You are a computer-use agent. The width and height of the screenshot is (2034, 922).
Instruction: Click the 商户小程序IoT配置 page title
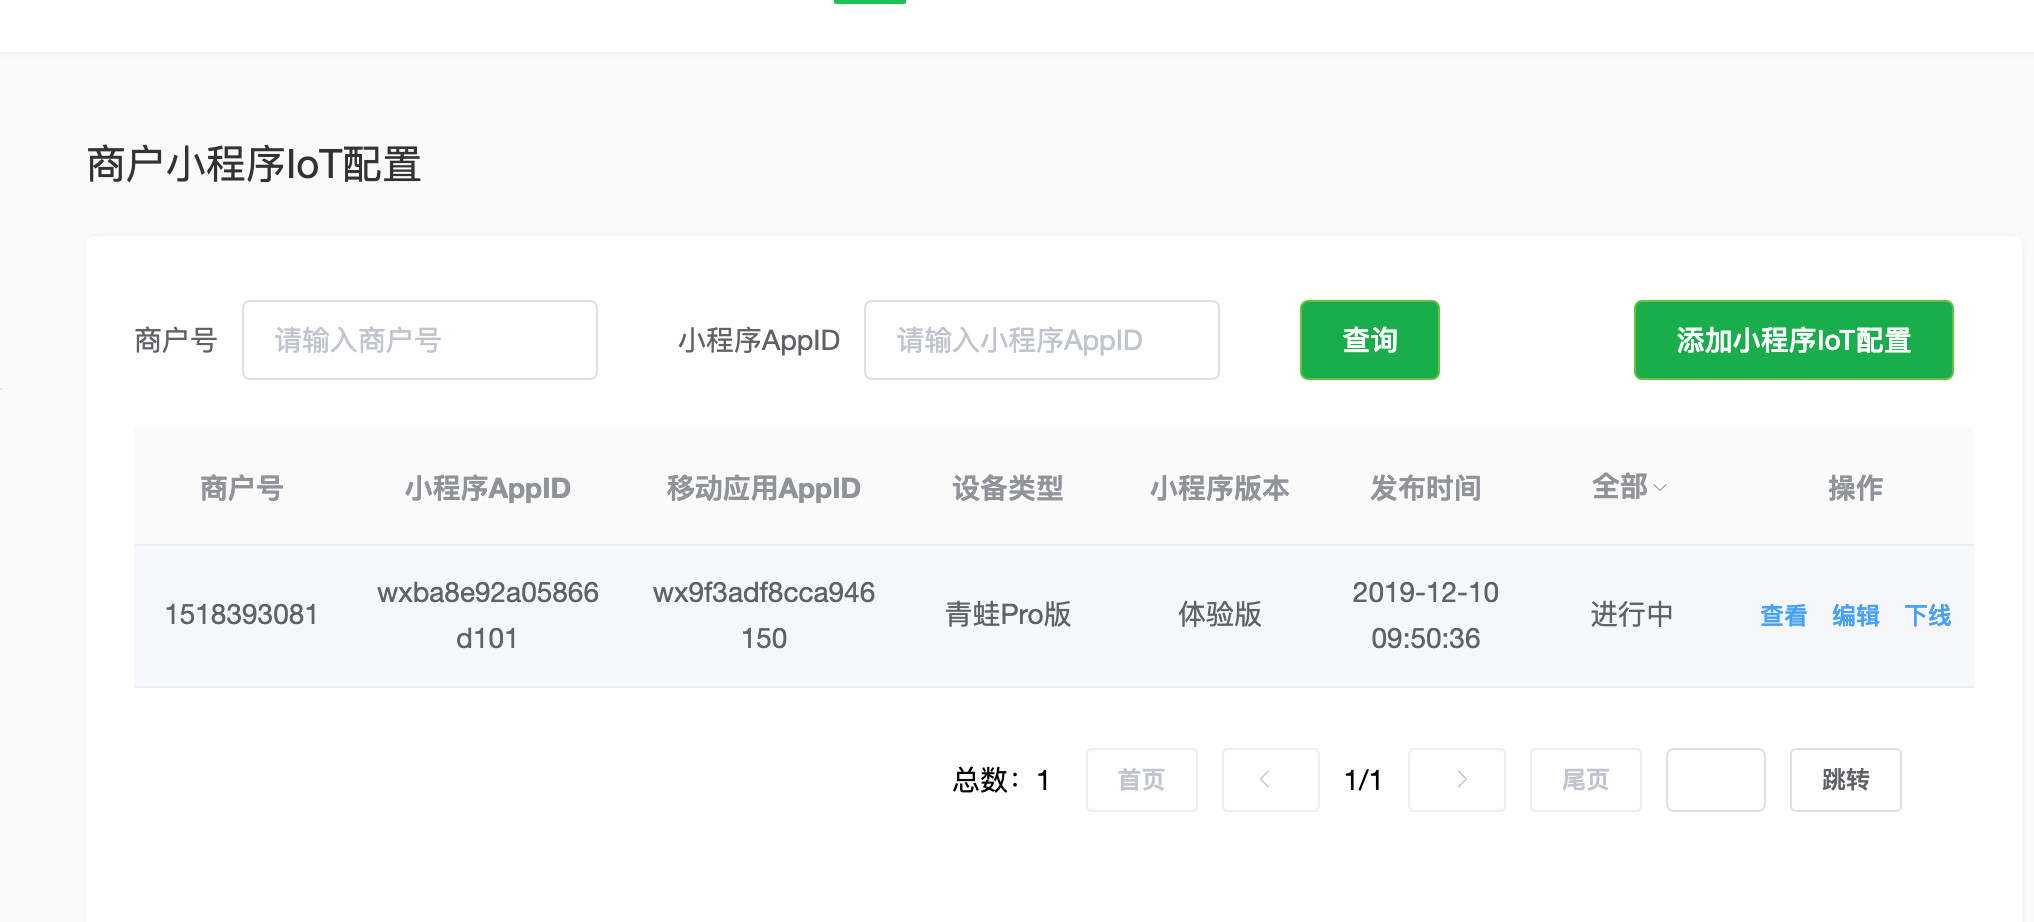coord(254,165)
